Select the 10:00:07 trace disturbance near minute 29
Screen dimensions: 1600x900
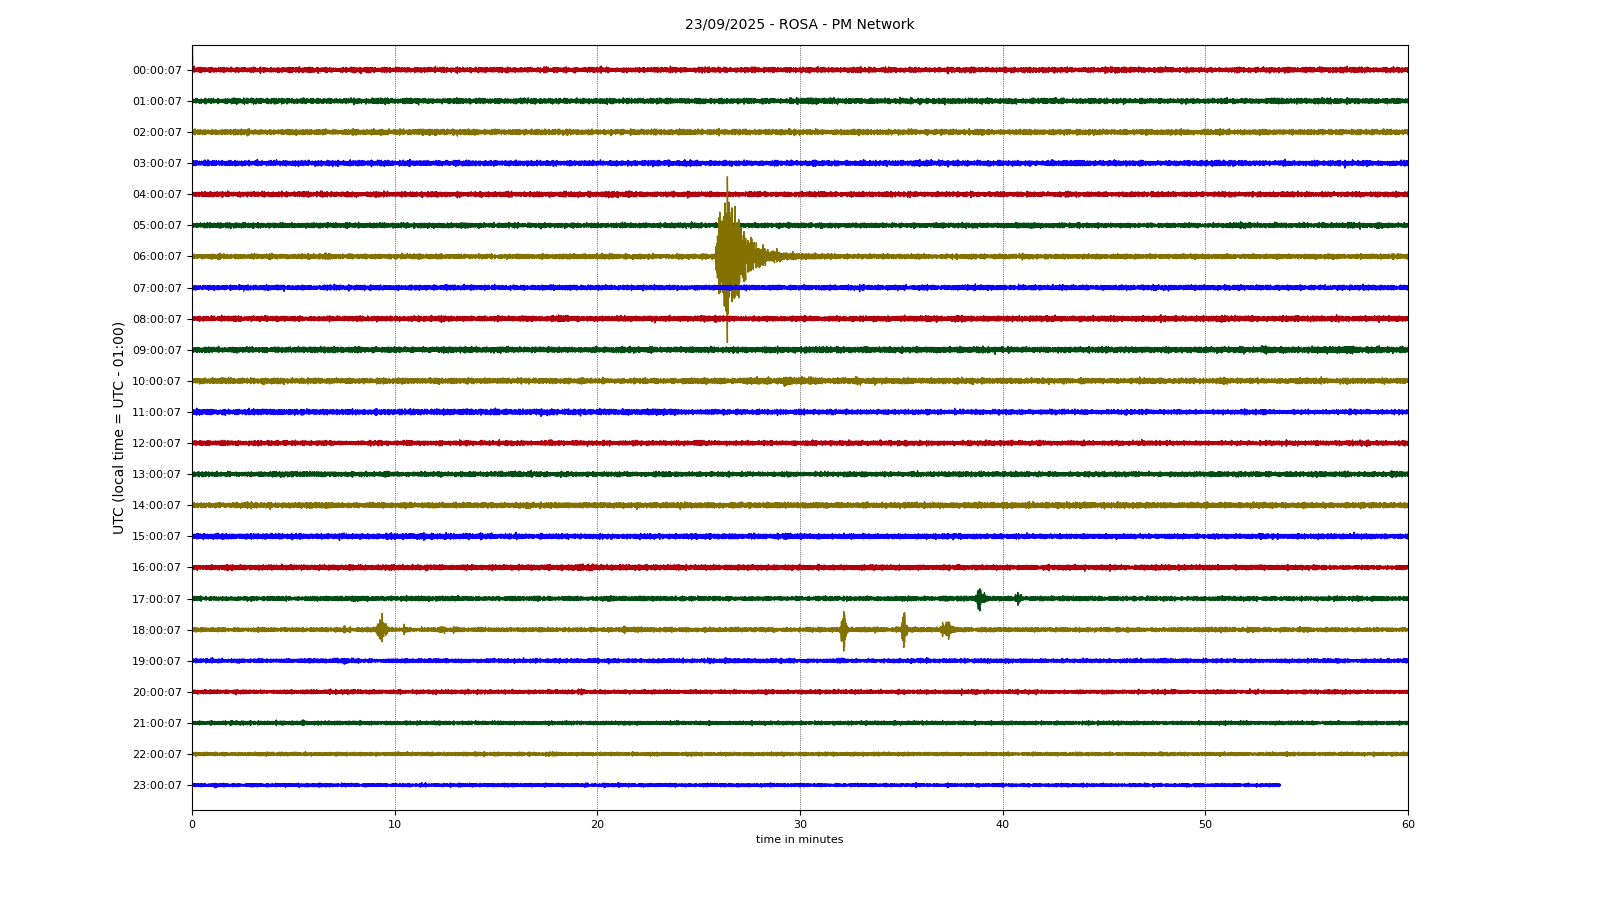788,381
